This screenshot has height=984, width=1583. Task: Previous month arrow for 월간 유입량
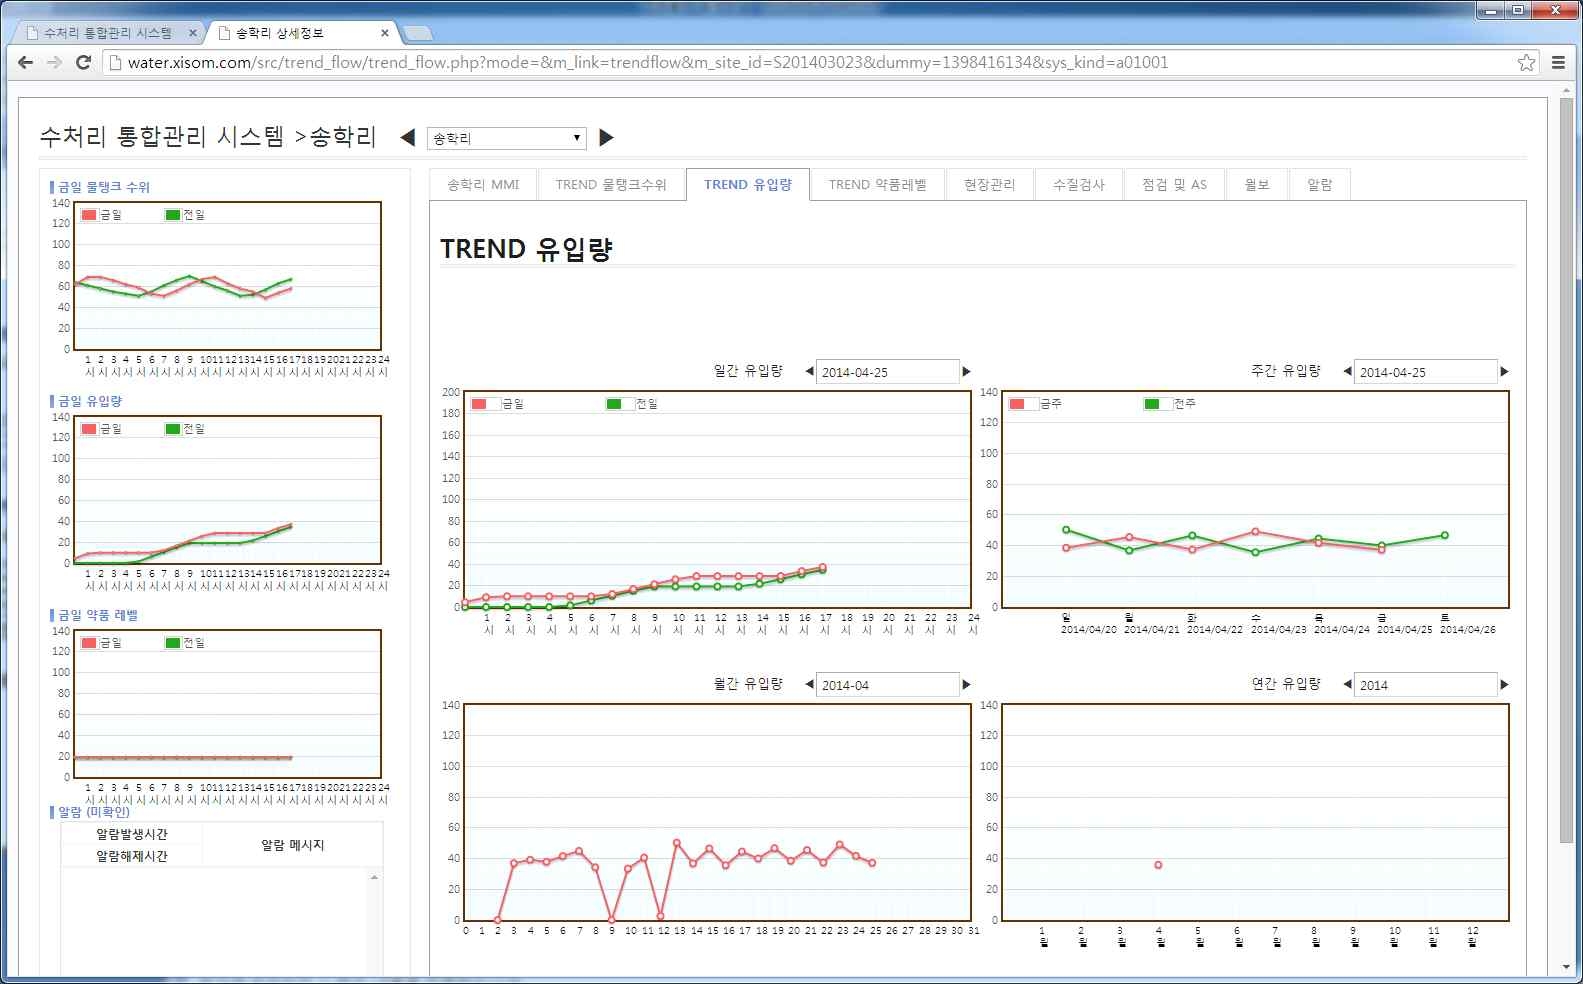[x=809, y=685]
